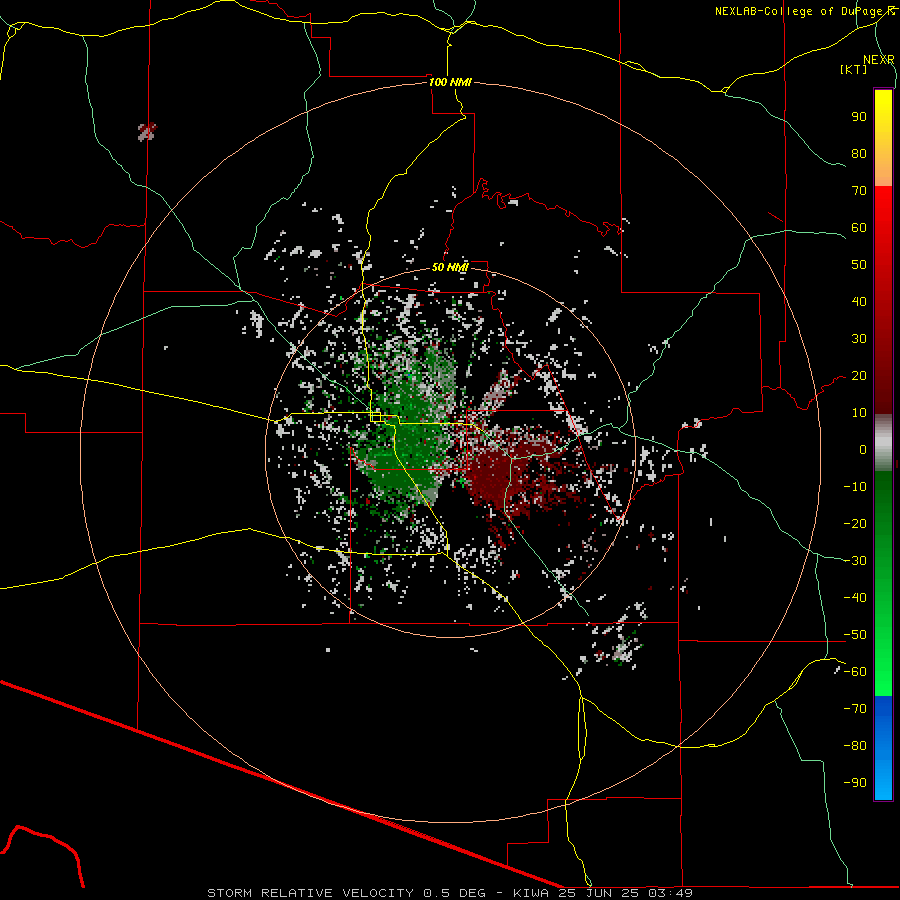Screen dimensions: 900x900
Task: Click the negative 60 value on the velocity scale
Action: coord(855,672)
